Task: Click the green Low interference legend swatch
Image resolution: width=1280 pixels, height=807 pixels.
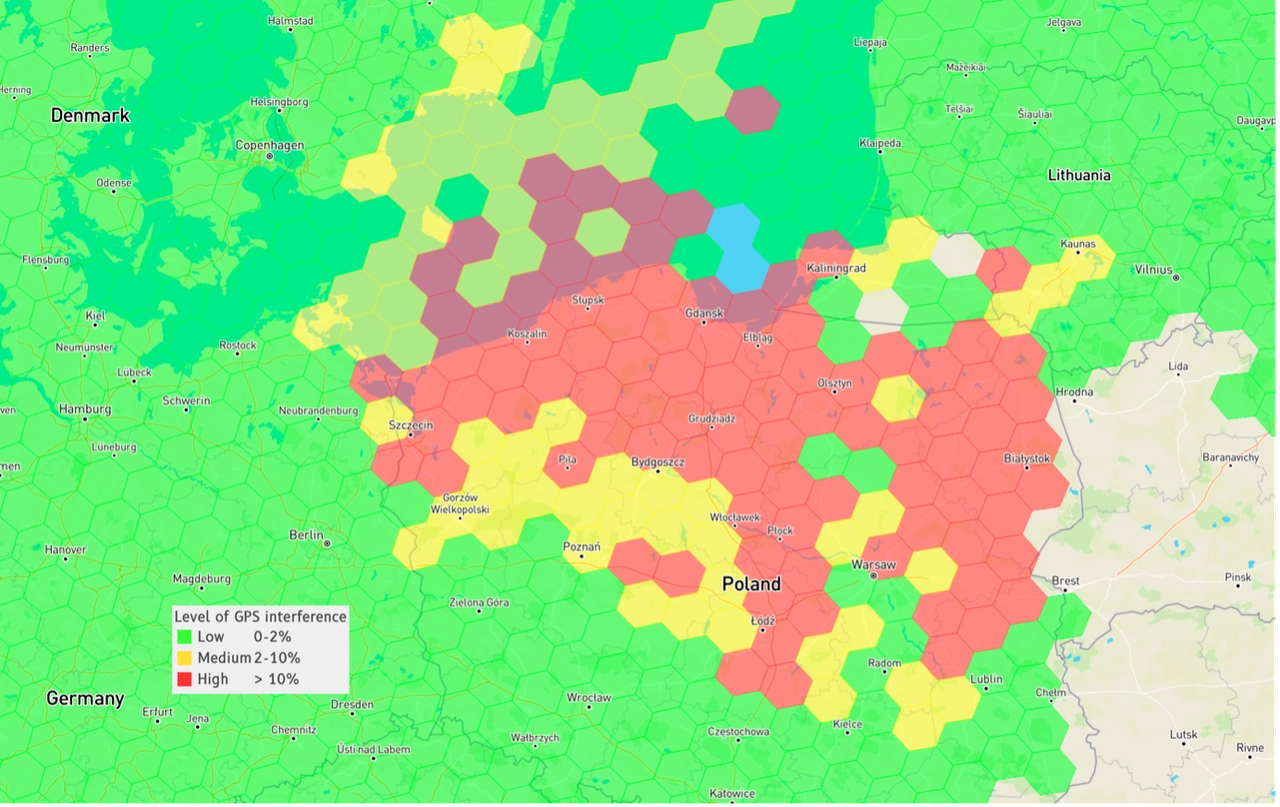Action: click(x=184, y=636)
